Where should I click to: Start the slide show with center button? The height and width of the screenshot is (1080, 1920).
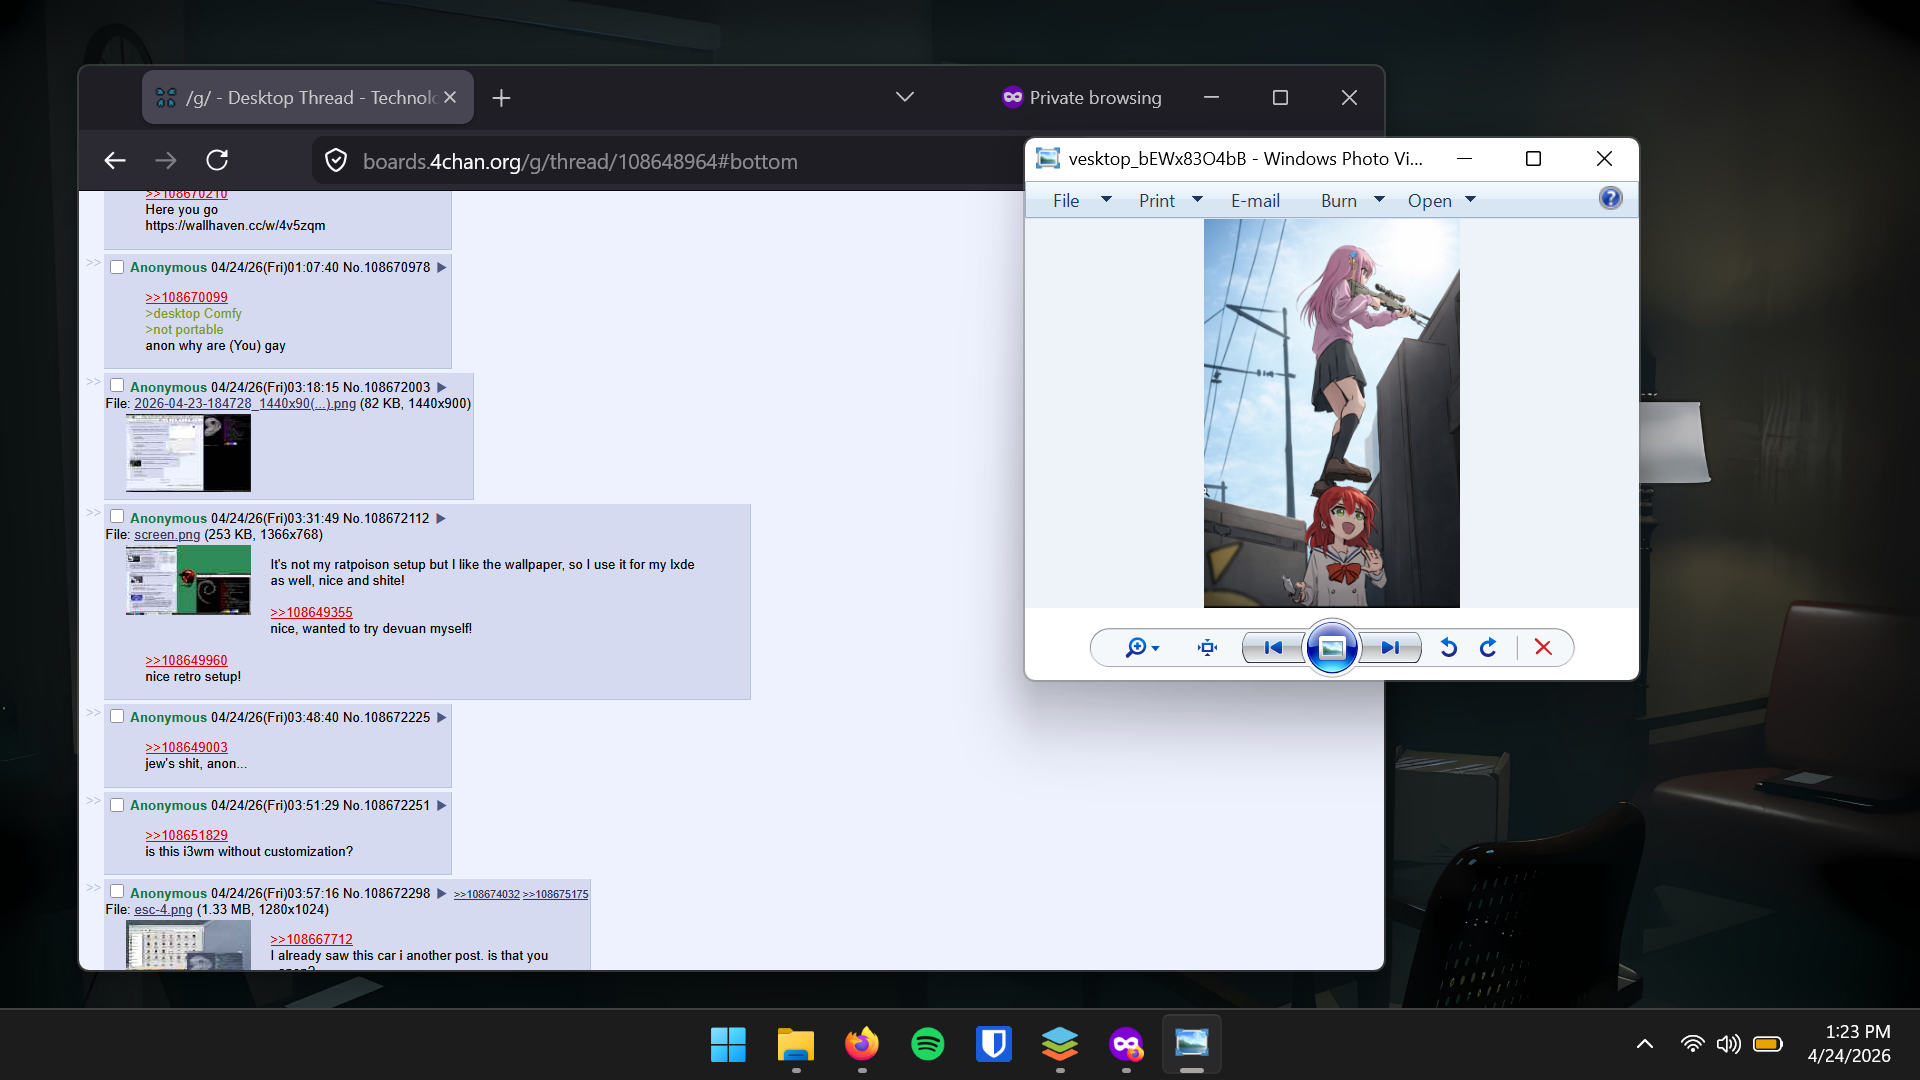(x=1331, y=648)
